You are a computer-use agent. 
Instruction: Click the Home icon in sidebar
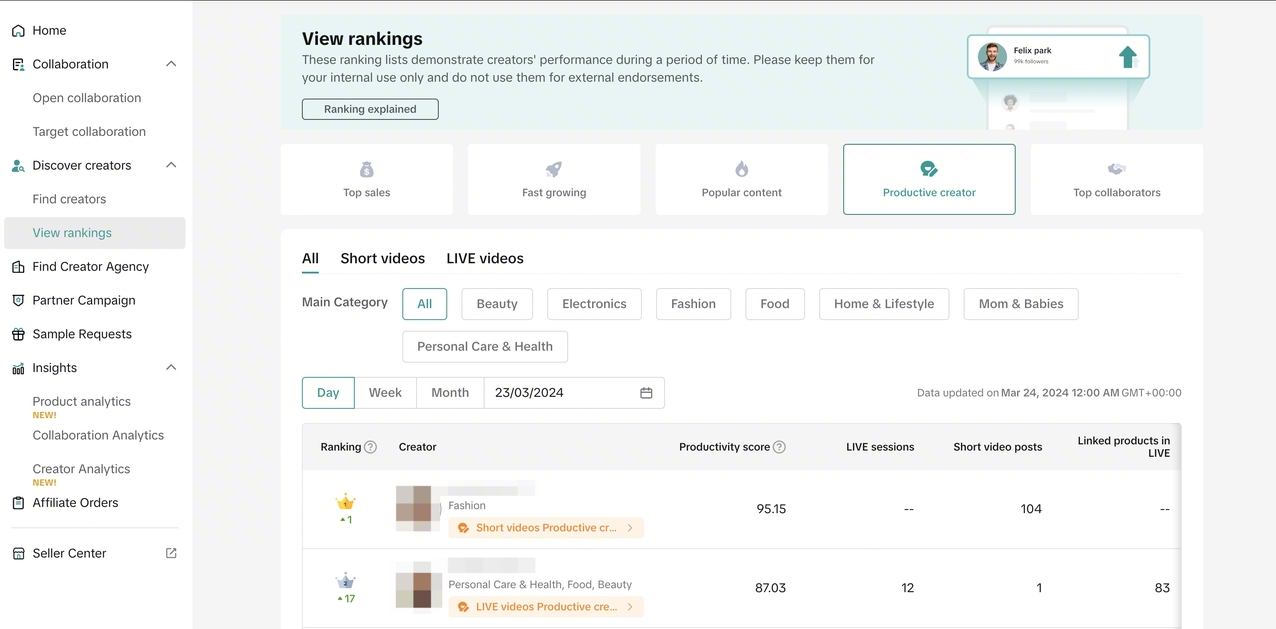[x=18, y=31]
